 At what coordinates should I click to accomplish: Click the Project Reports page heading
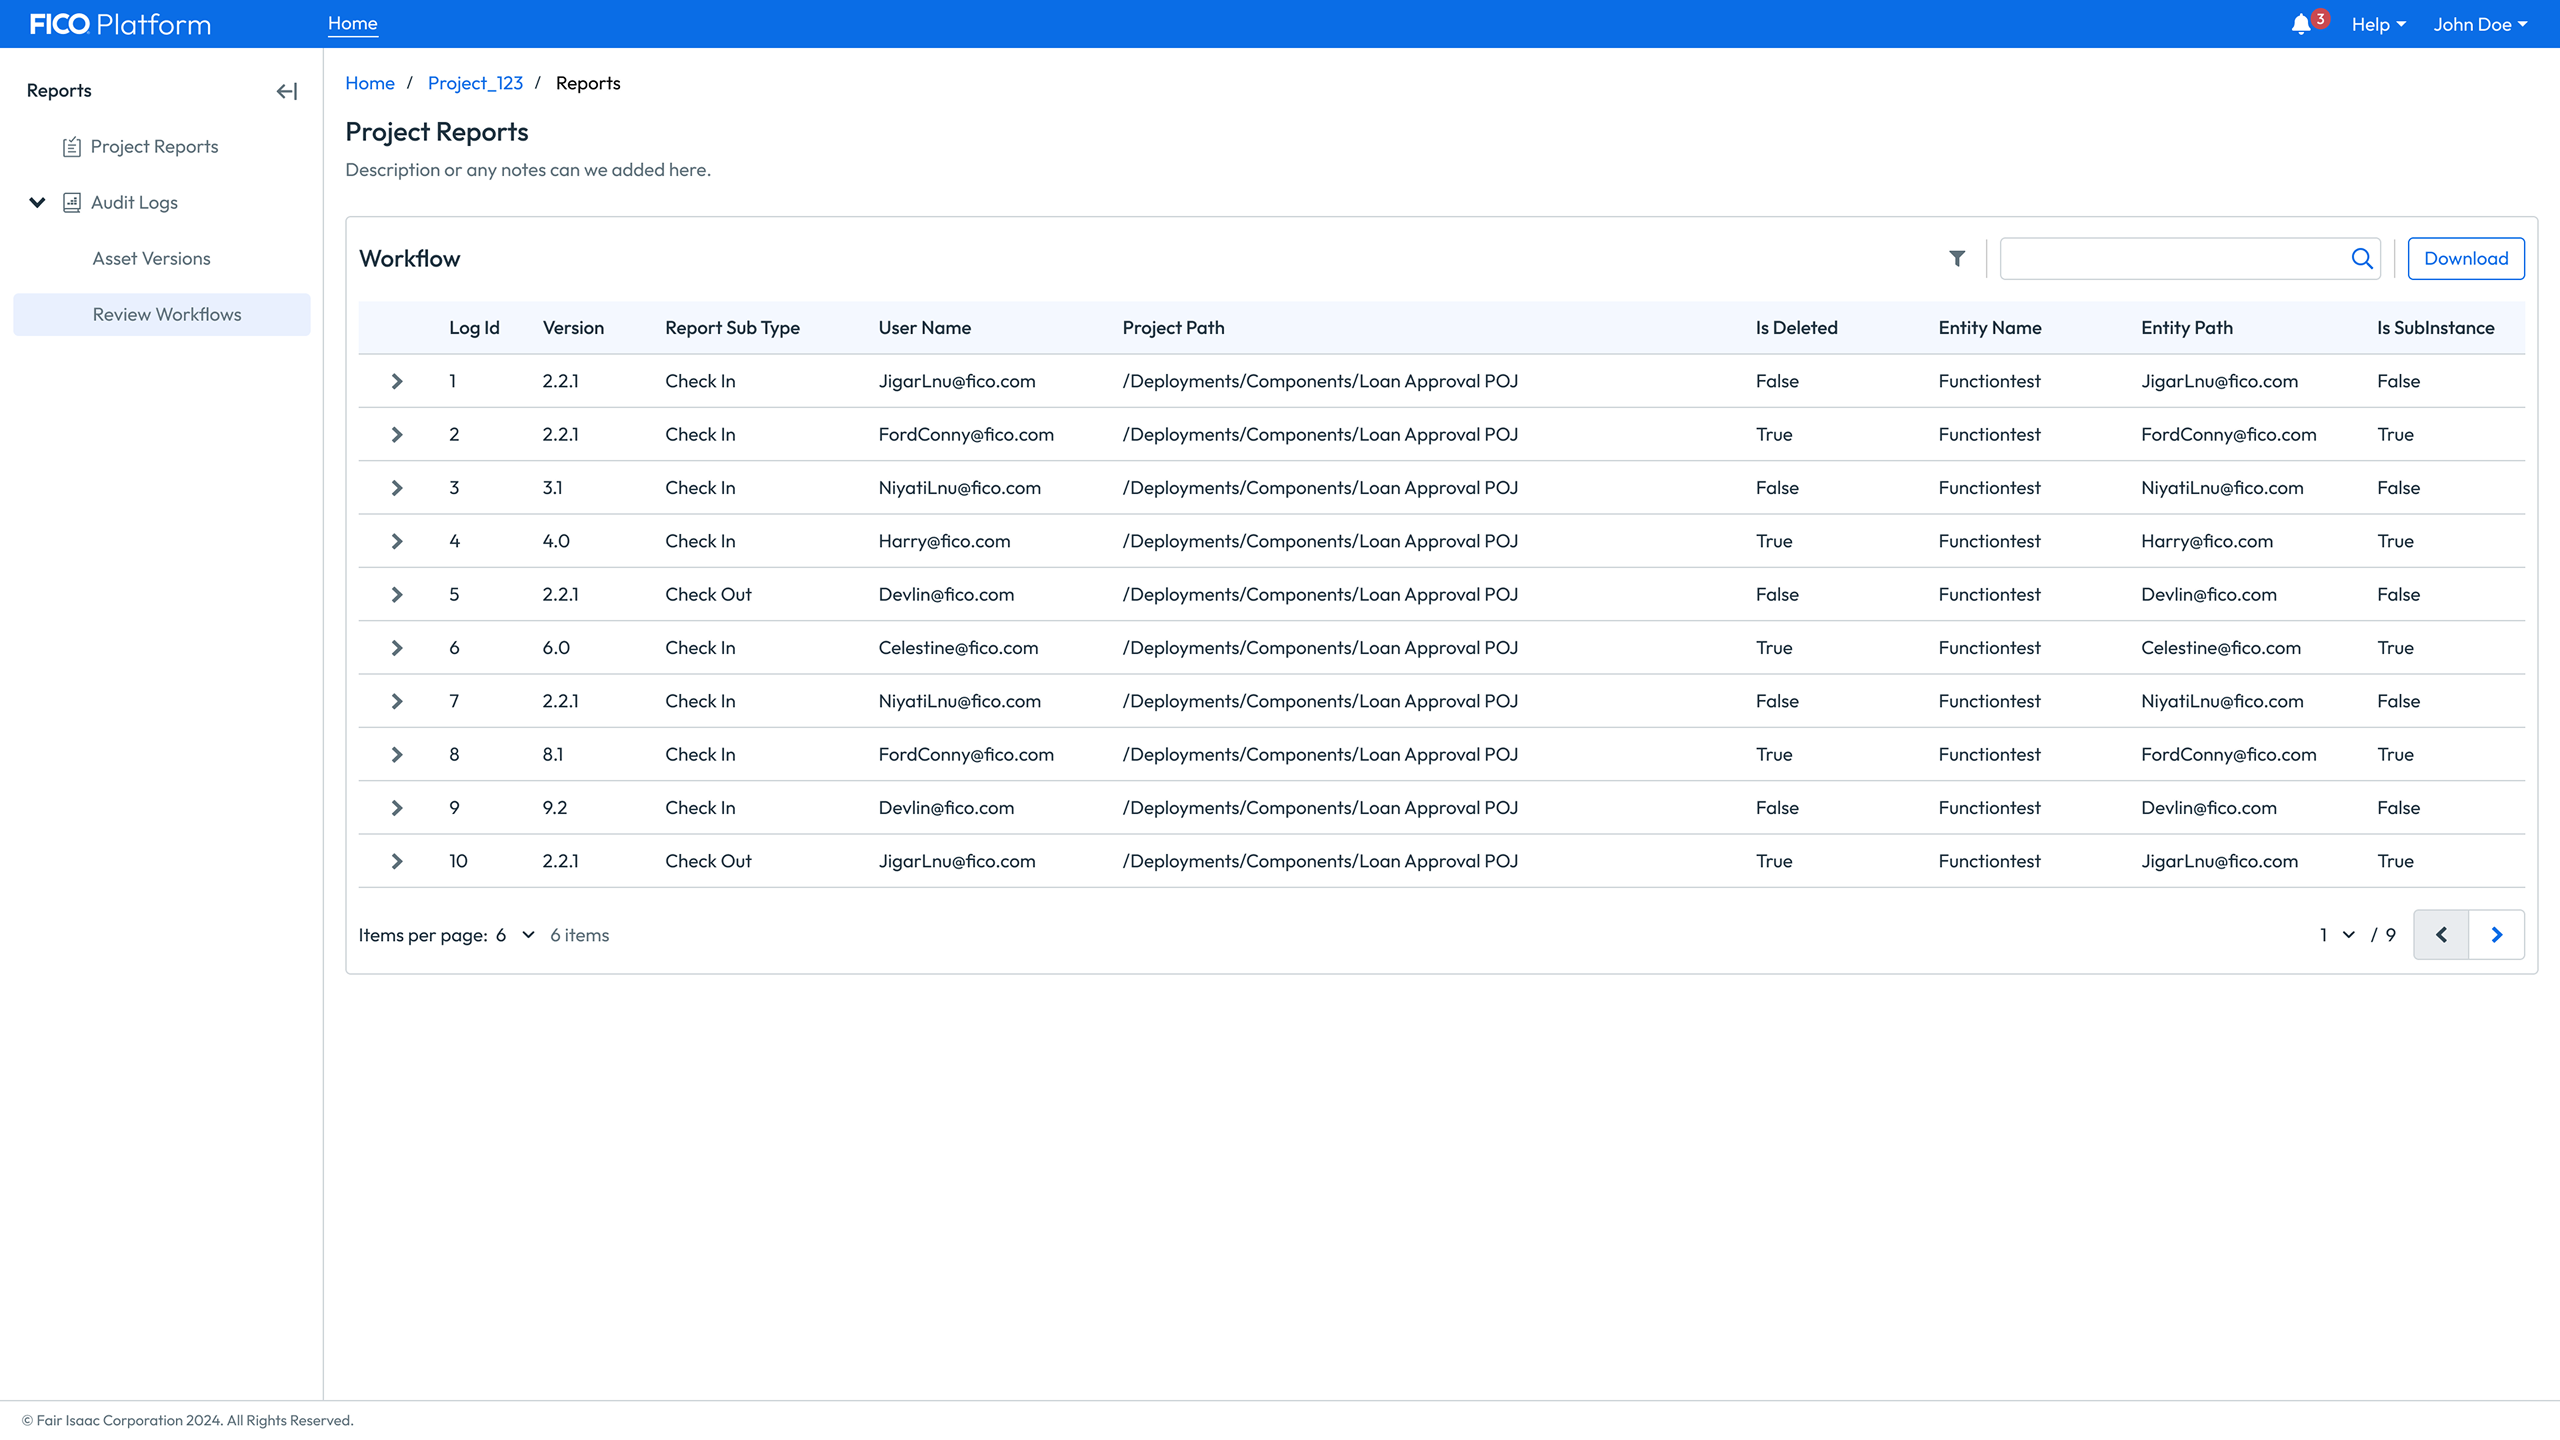tap(436, 132)
